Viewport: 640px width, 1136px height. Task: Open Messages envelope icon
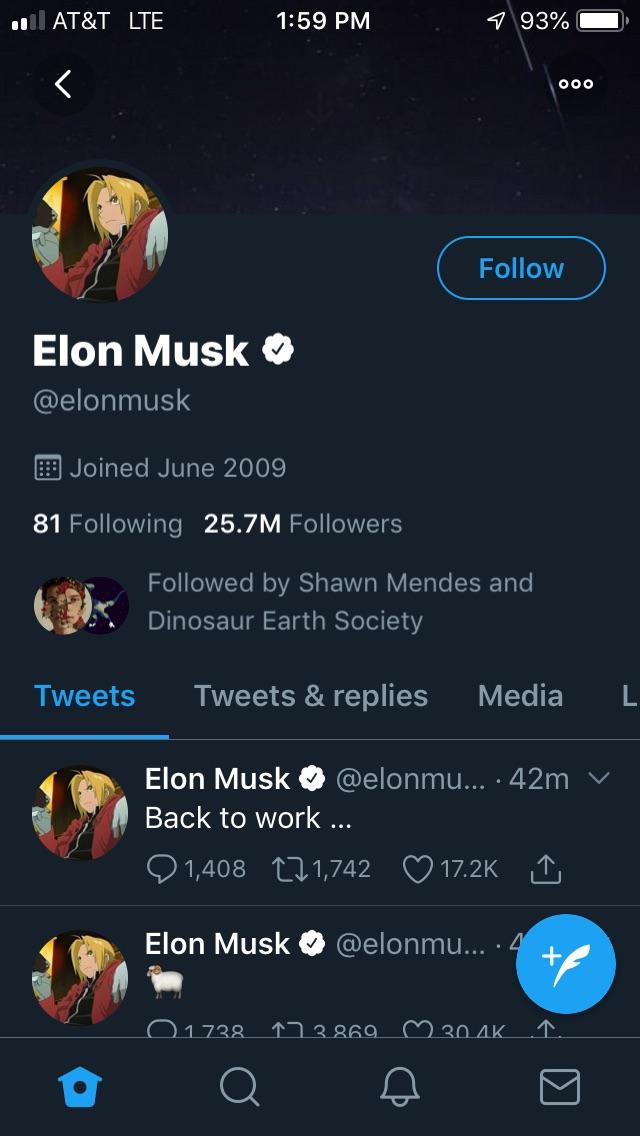click(559, 1086)
